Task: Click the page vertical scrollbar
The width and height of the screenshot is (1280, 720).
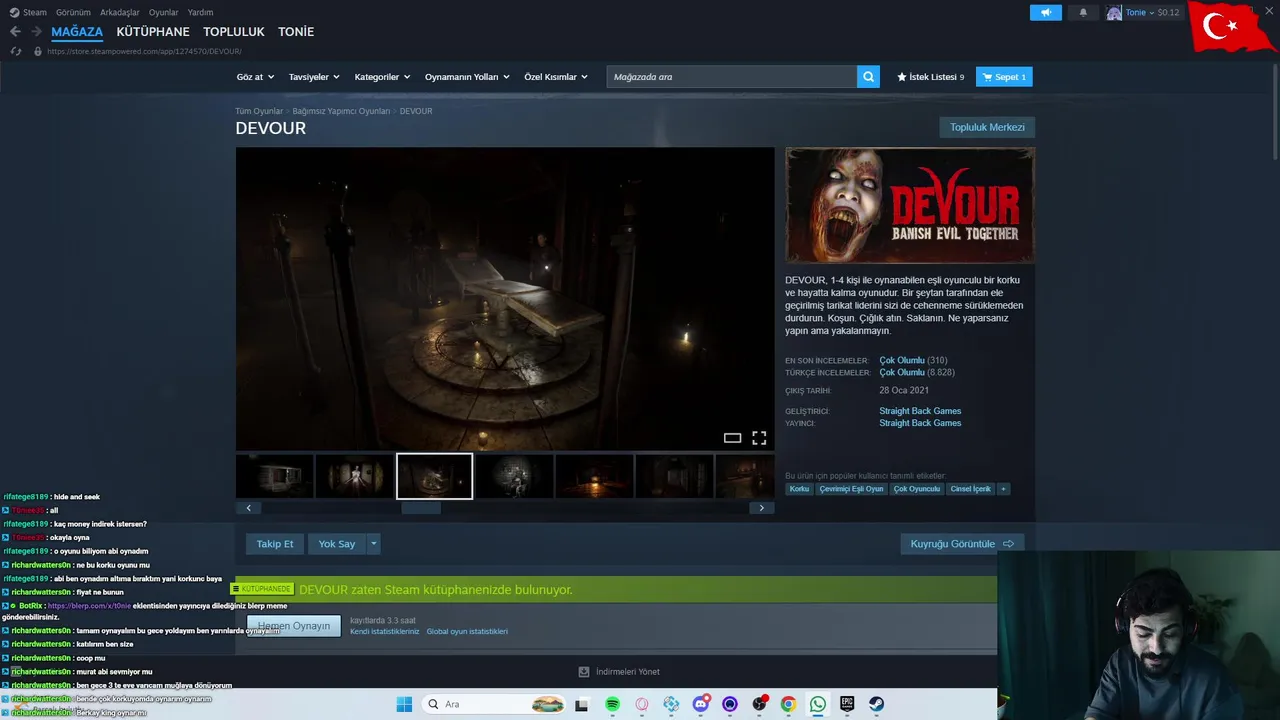Action: 1275,110
